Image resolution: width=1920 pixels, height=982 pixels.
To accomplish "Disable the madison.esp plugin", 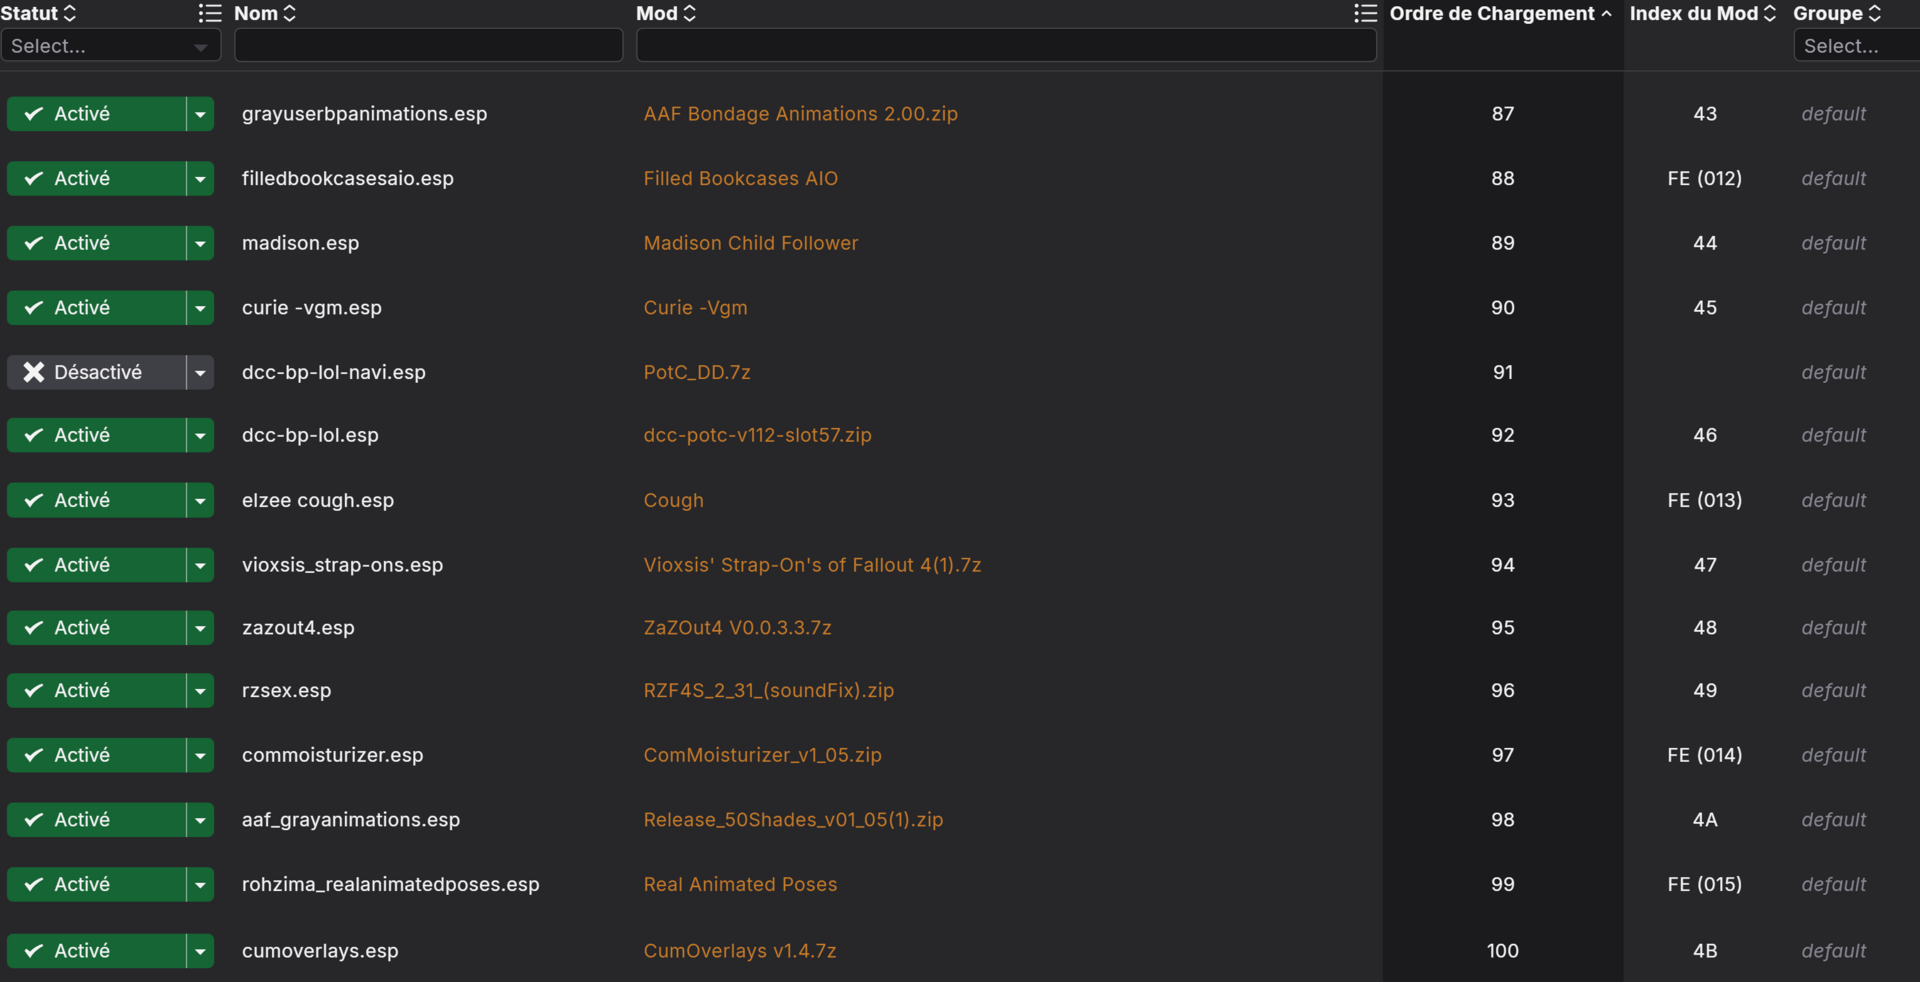I will (x=96, y=243).
